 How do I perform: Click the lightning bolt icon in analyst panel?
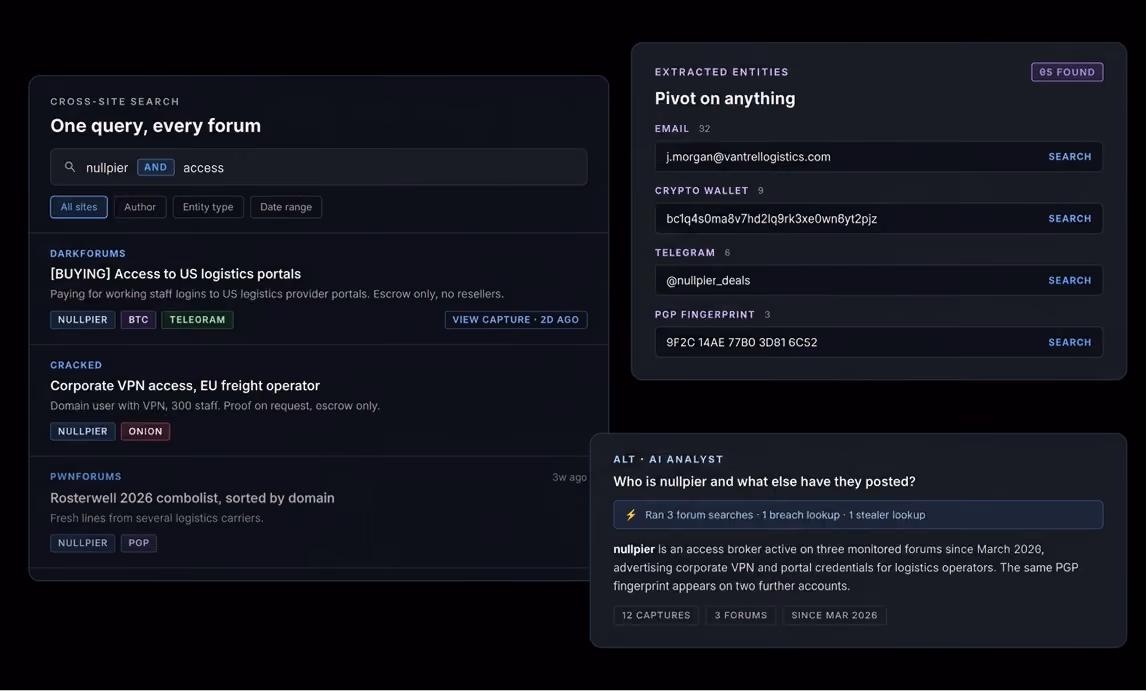point(631,515)
